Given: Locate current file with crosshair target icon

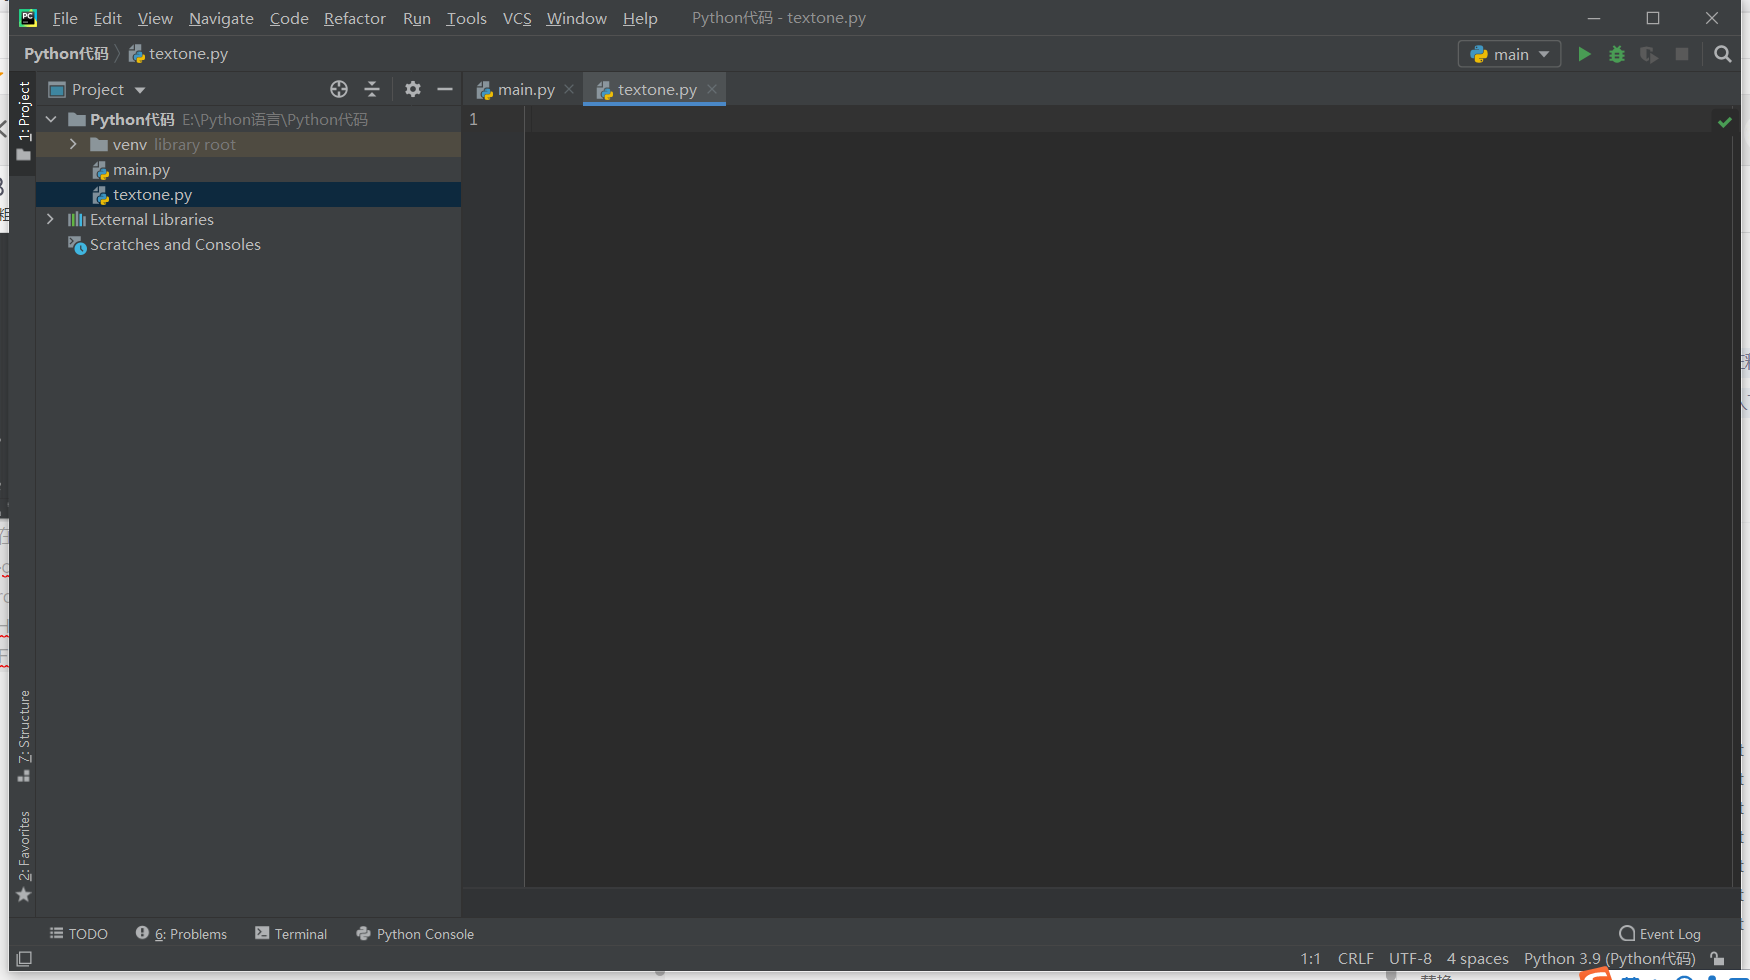Looking at the screenshot, I should pos(339,89).
